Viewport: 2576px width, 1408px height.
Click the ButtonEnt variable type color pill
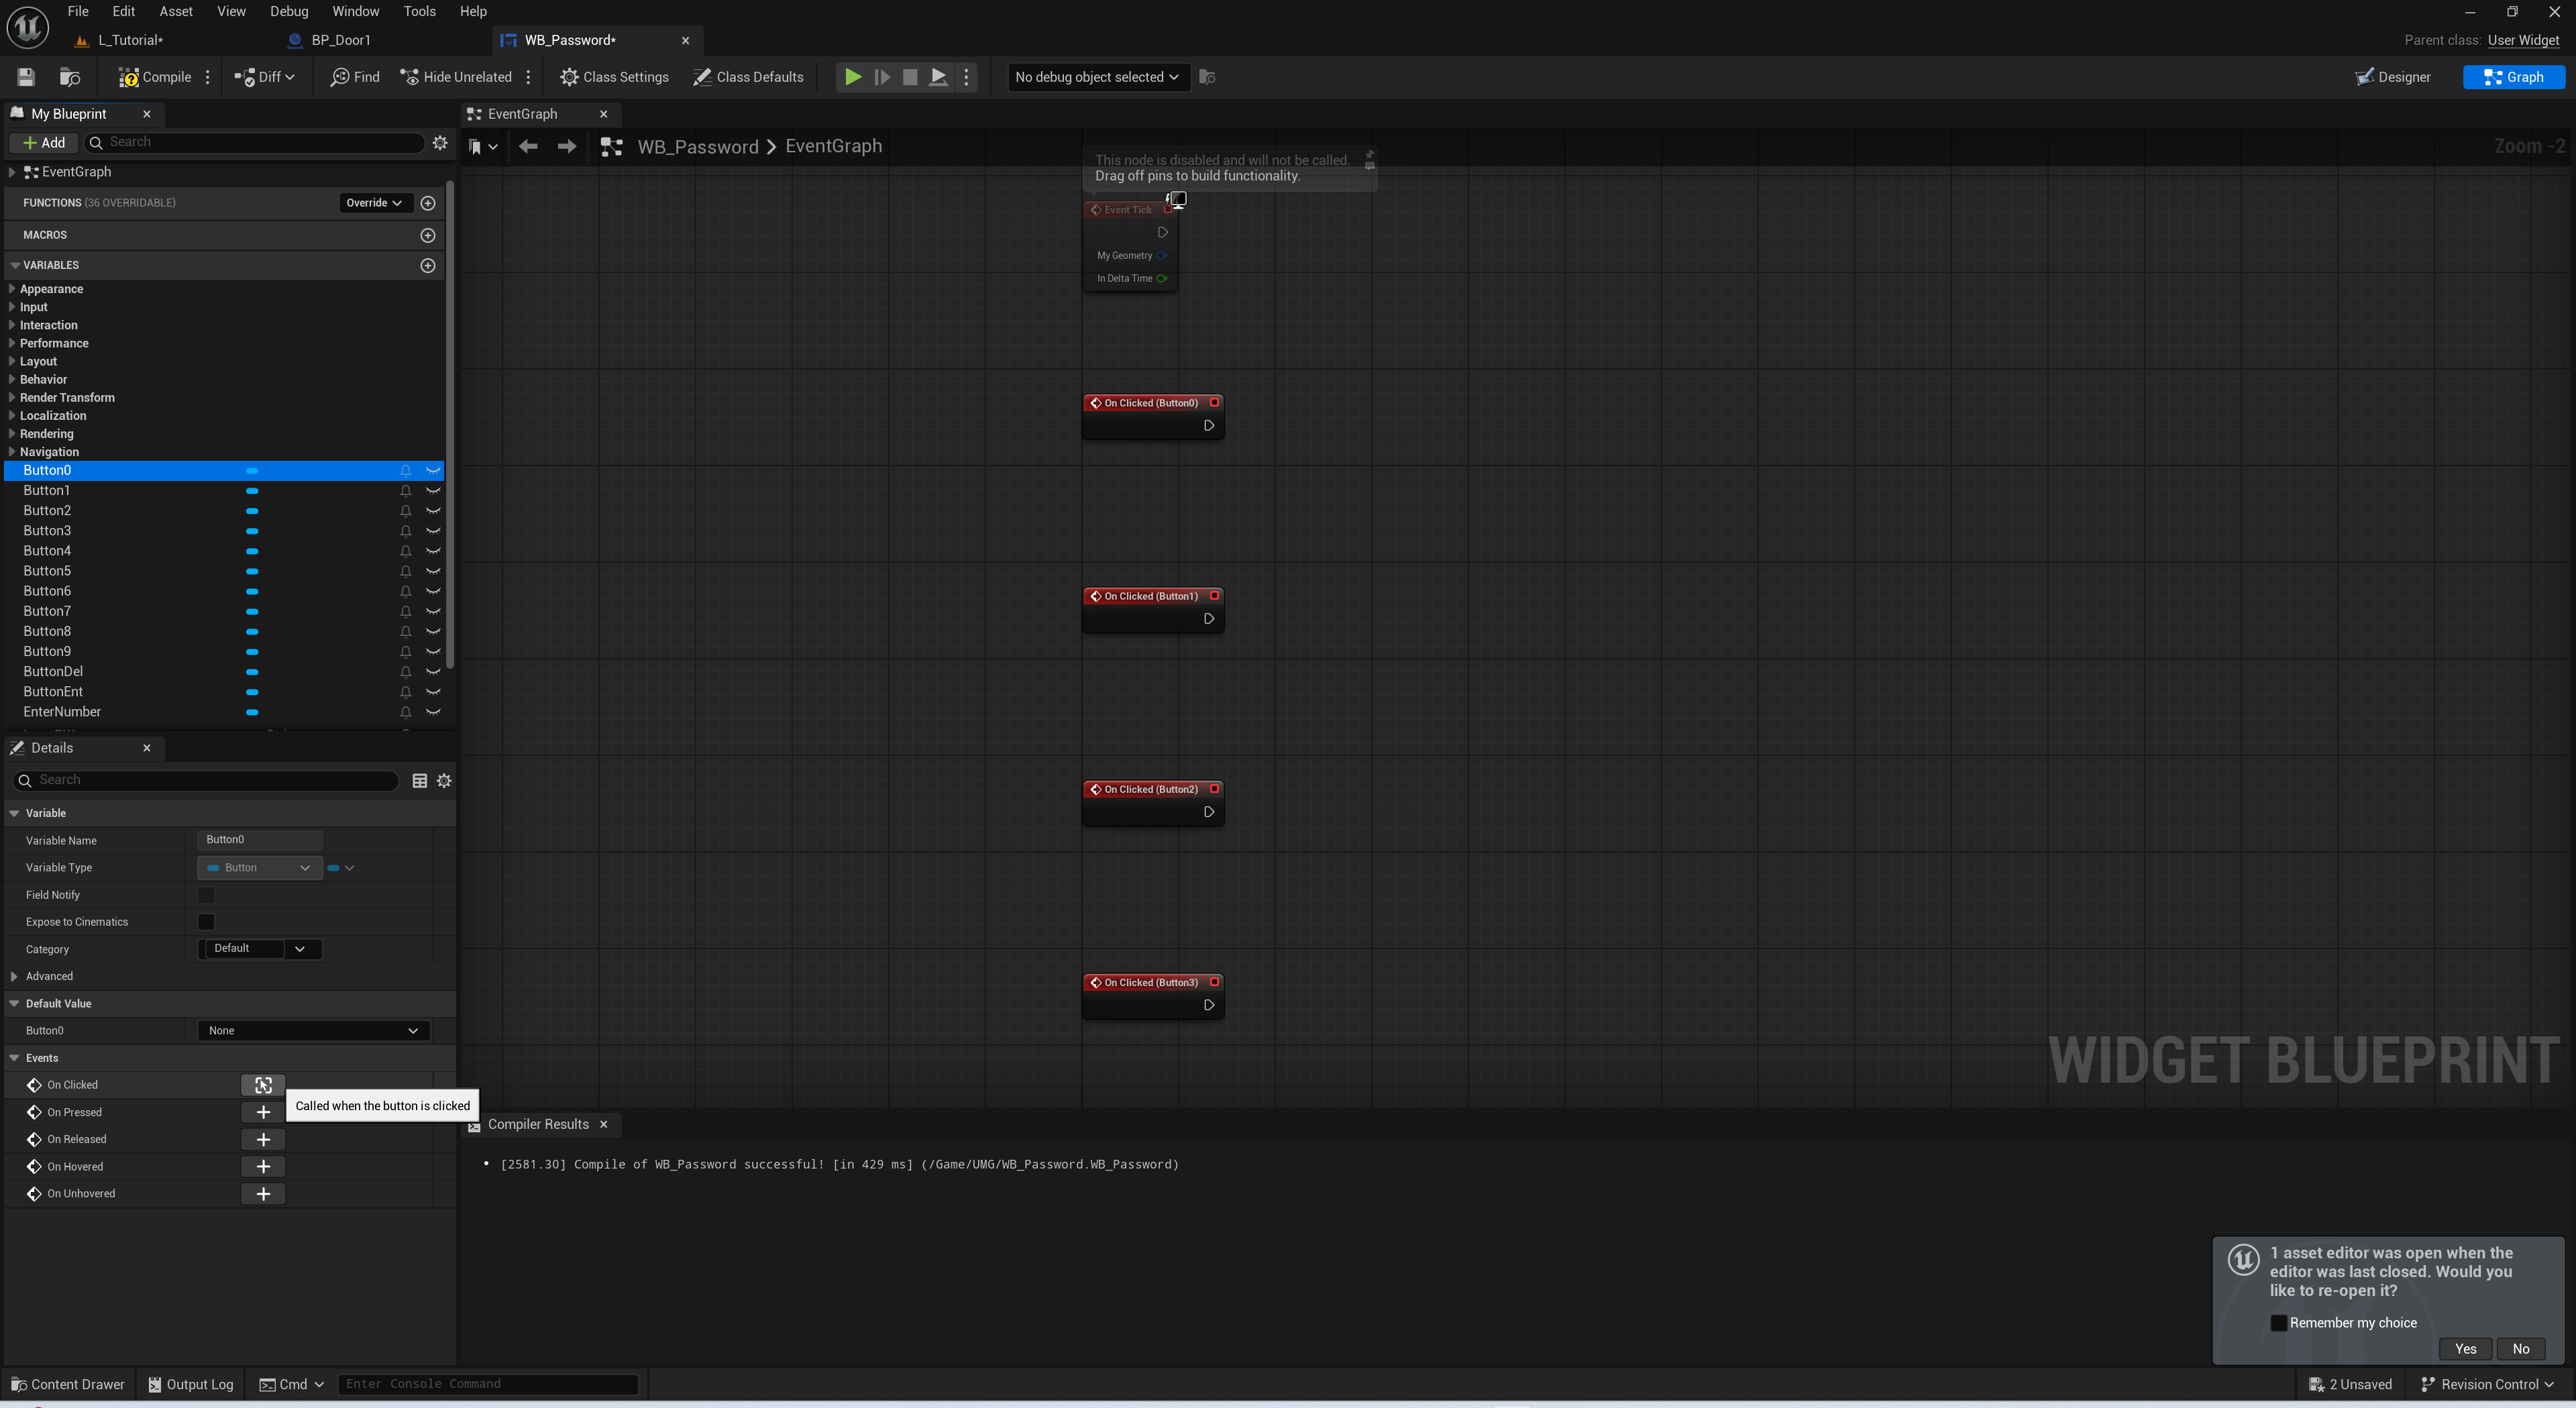252,692
